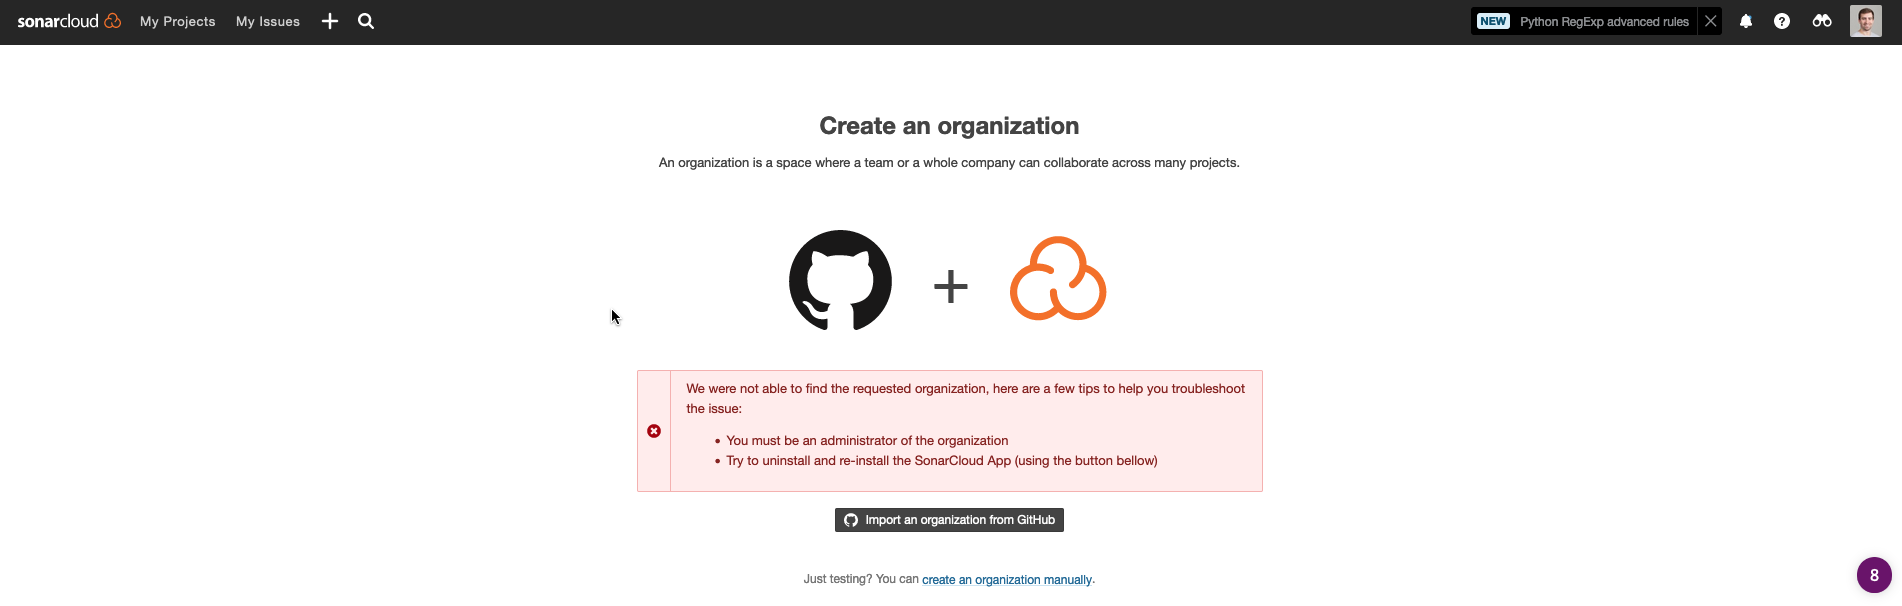Click the binoculars explore icon
1902x606 pixels.
pos(1822,21)
